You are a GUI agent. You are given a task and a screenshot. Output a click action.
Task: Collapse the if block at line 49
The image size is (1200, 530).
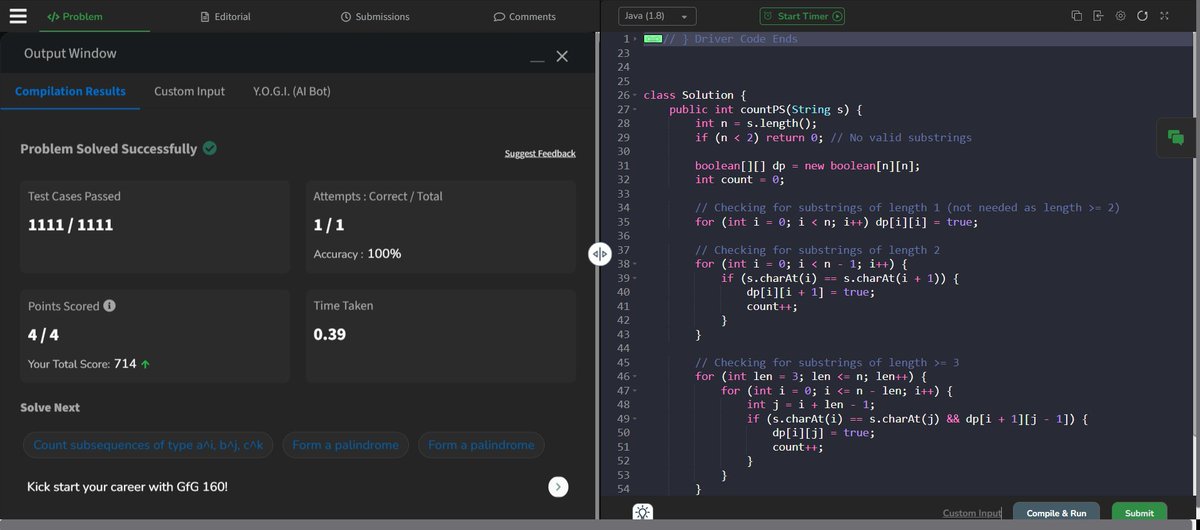coord(636,419)
